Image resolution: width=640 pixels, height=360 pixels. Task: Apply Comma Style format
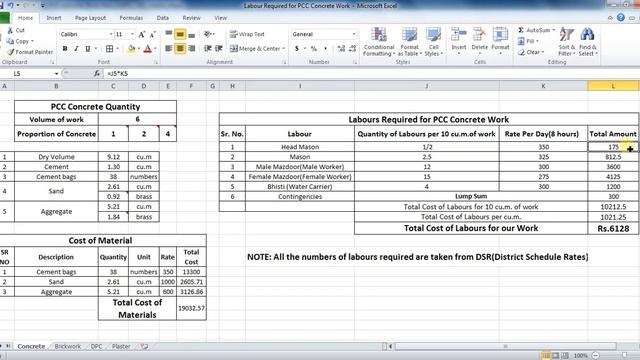(x=325, y=49)
